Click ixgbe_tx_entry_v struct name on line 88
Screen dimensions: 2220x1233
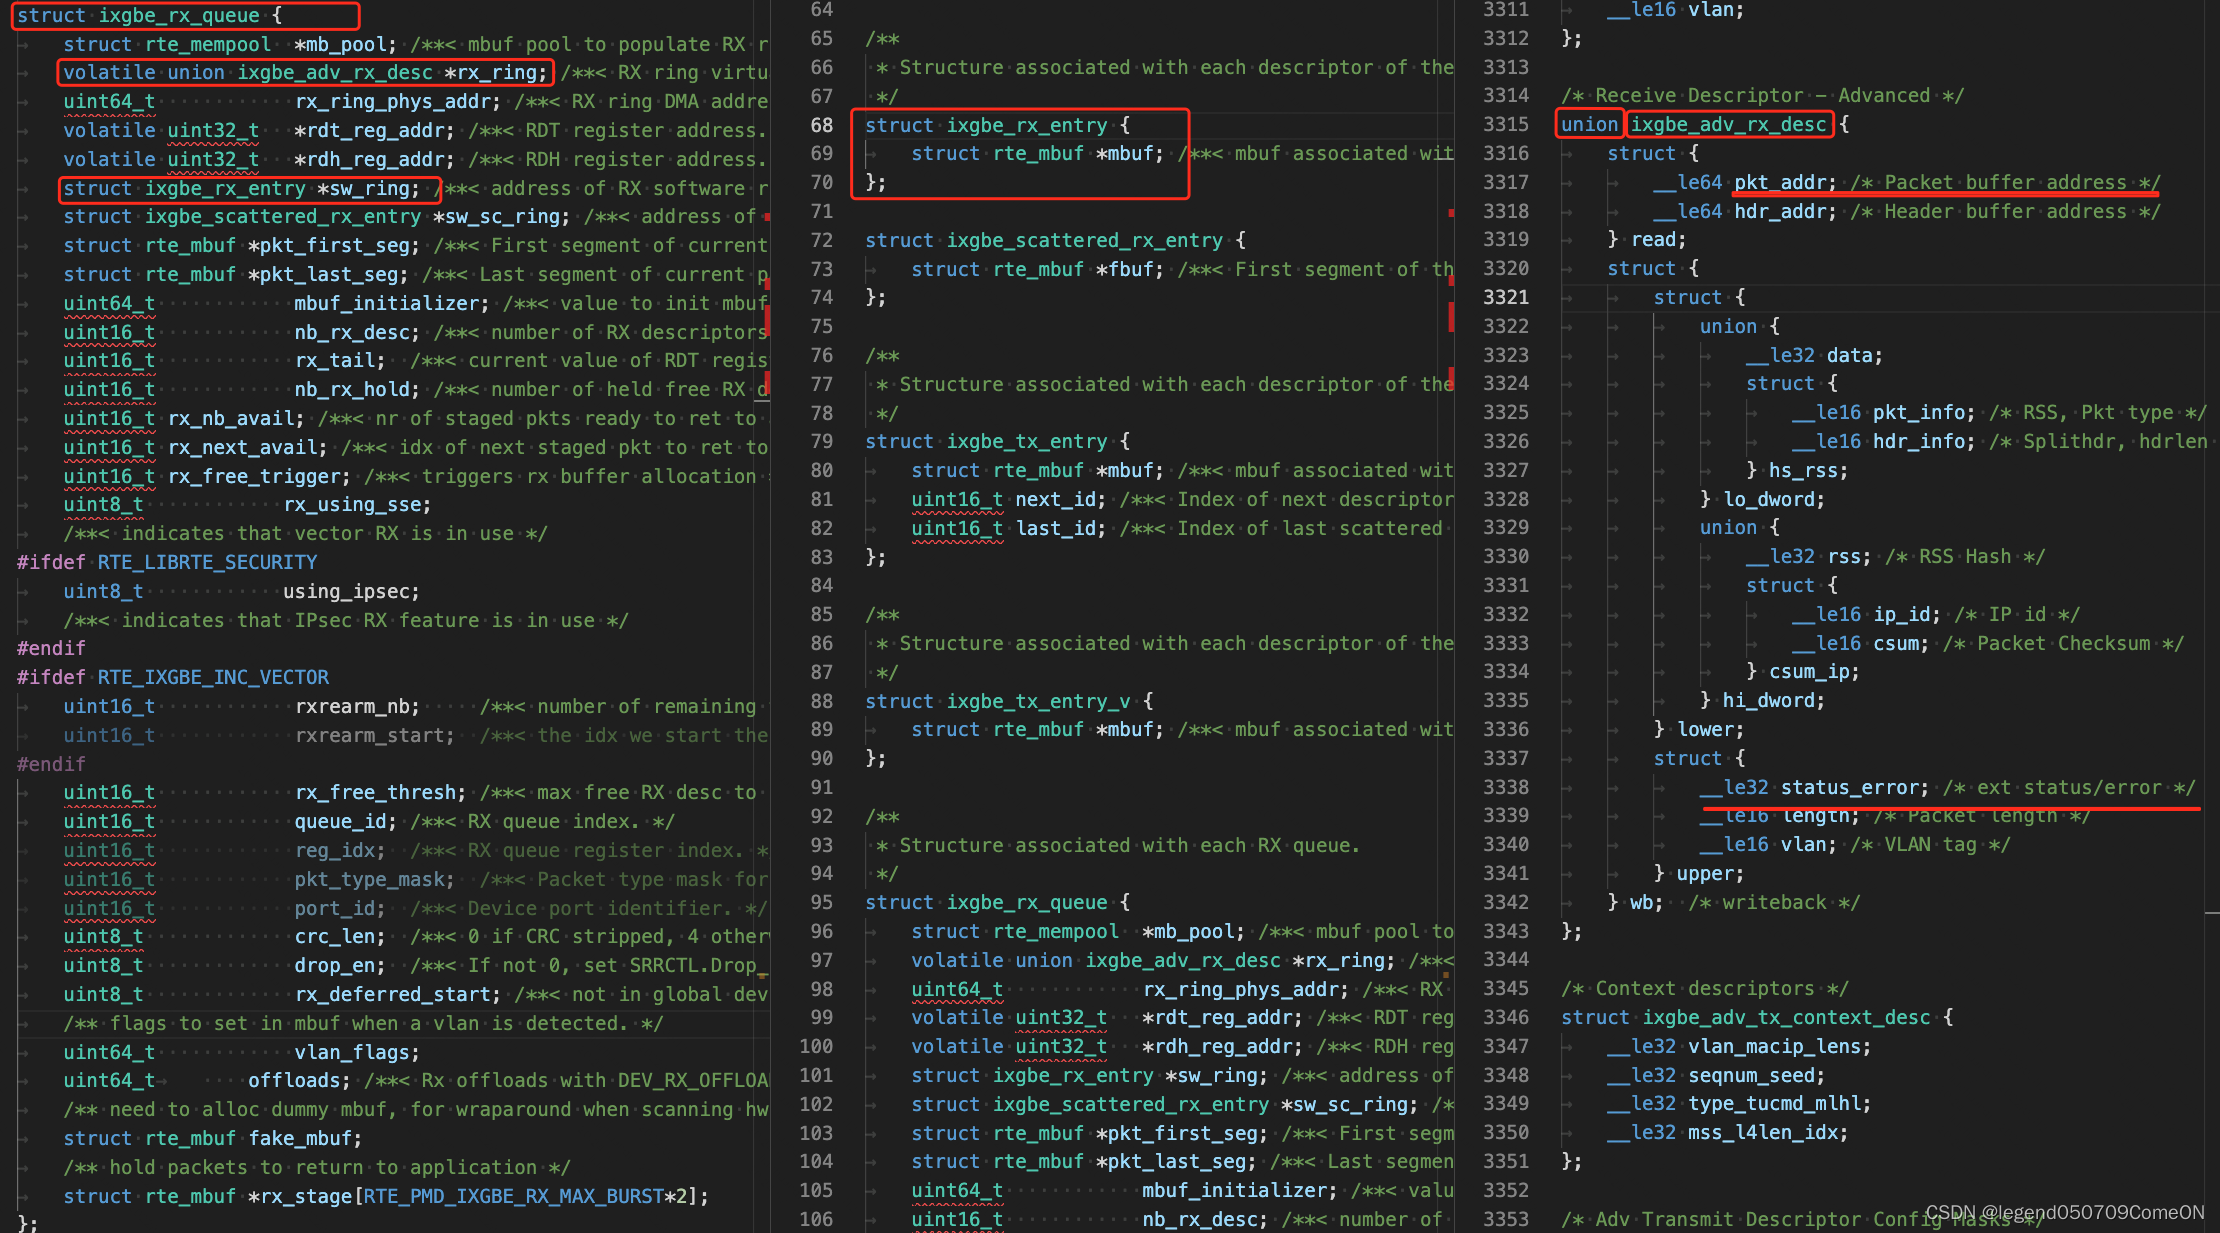[x=1038, y=701]
